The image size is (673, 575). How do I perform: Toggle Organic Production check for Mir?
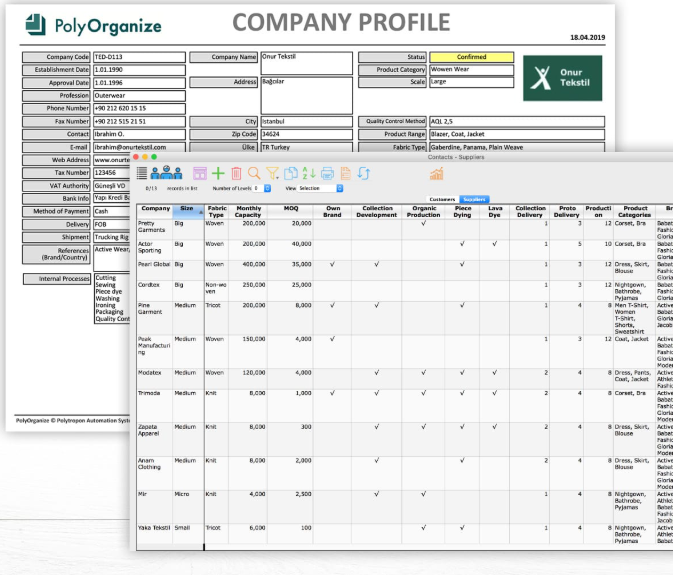point(423,494)
